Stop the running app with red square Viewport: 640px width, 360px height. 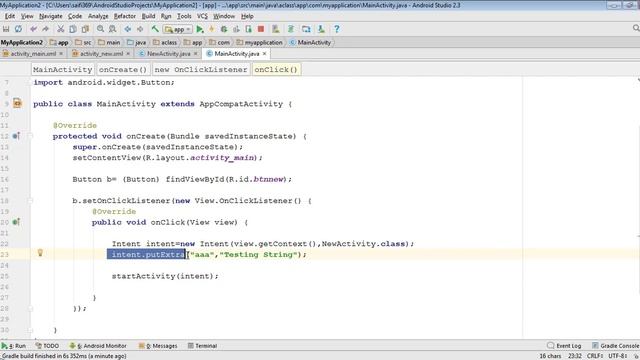pyautogui.click(x=261, y=29)
